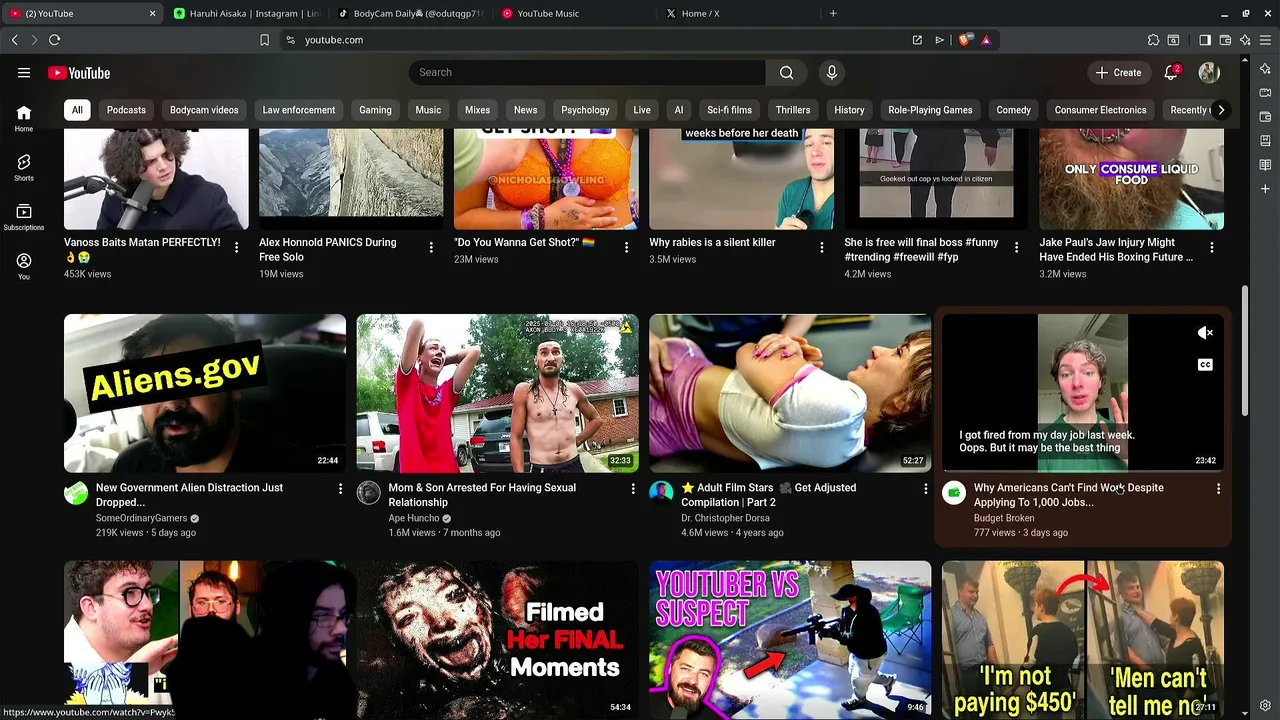1280x720 pixels.
Task: Open Subscriptions in the left sidebar
Action: (24, 217)
